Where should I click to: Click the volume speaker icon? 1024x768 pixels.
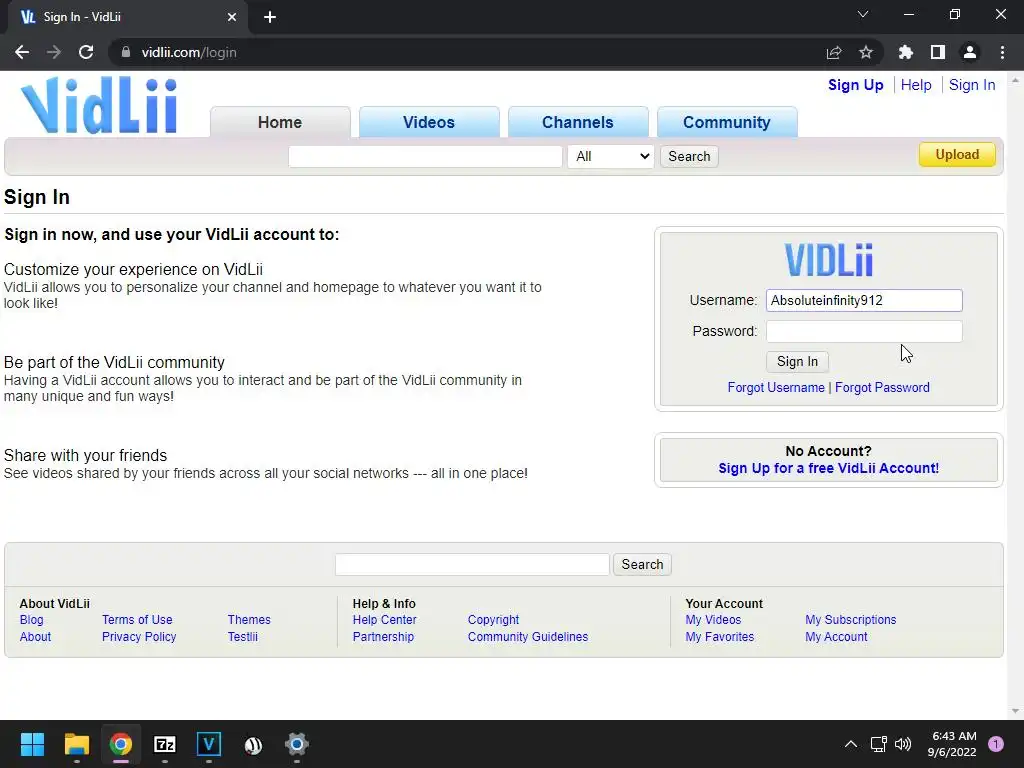tap(903, 744)
